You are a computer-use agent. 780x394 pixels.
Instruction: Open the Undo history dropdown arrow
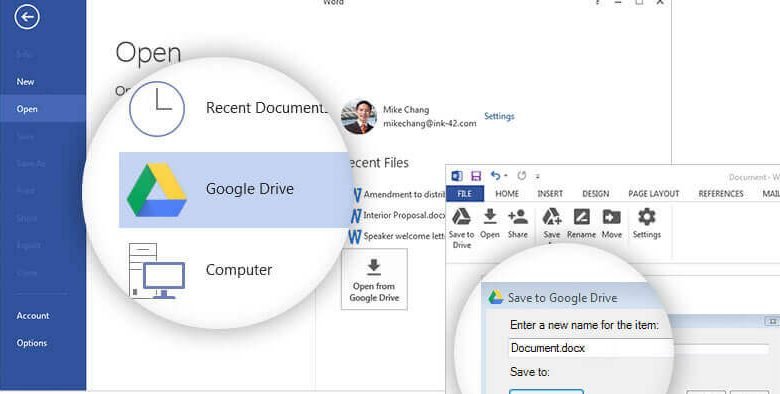tap(506, 176)
